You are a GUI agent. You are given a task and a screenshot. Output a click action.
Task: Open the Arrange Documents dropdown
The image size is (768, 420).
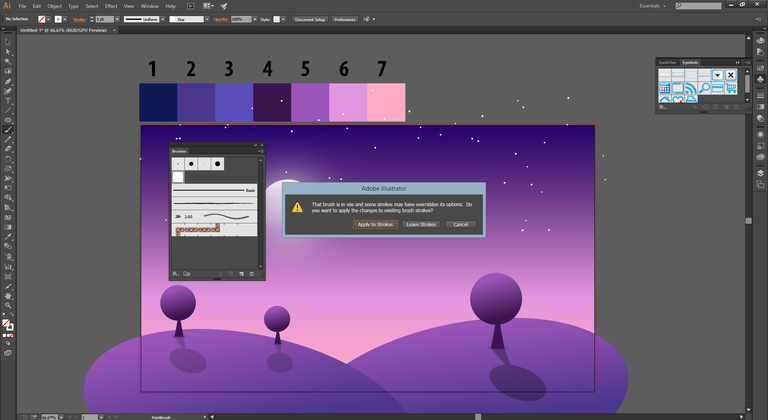(x=208, y=6)
